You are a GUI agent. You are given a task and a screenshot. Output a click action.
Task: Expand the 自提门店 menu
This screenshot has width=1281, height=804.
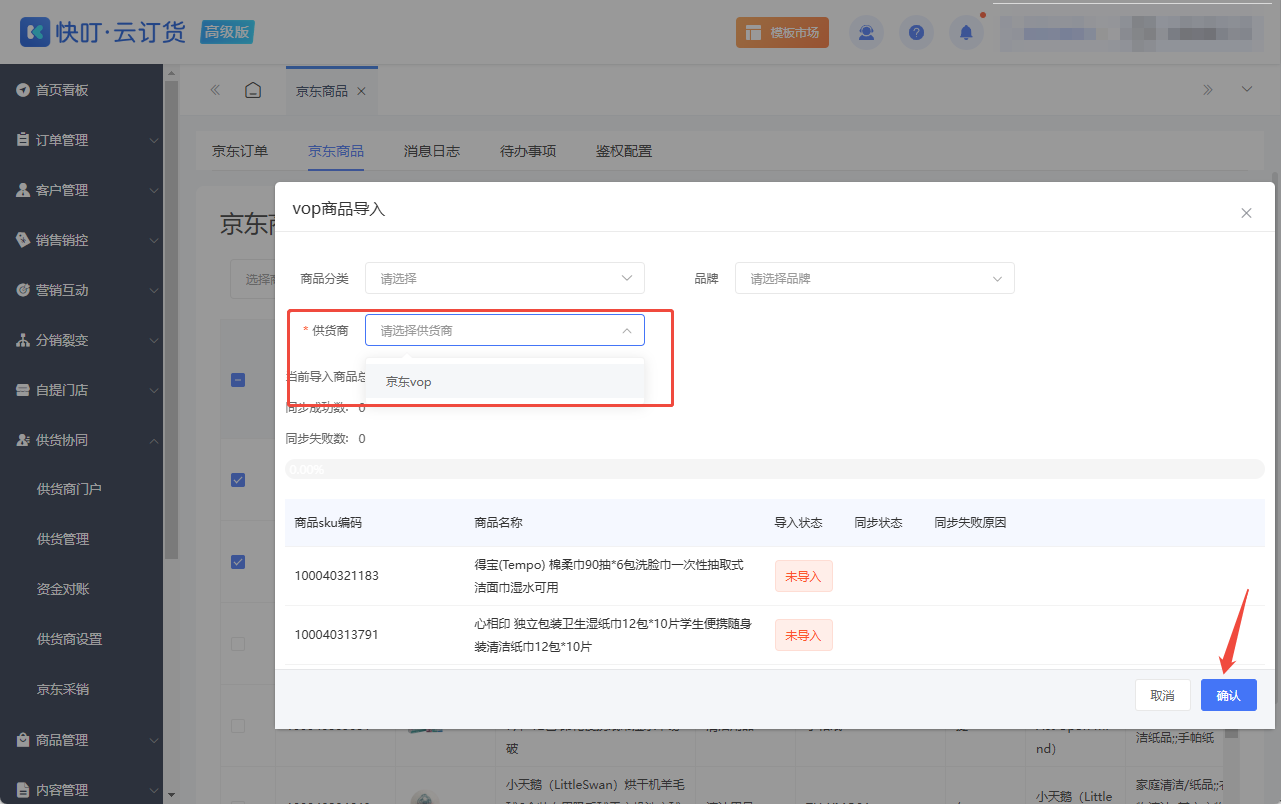pos(154,391)
